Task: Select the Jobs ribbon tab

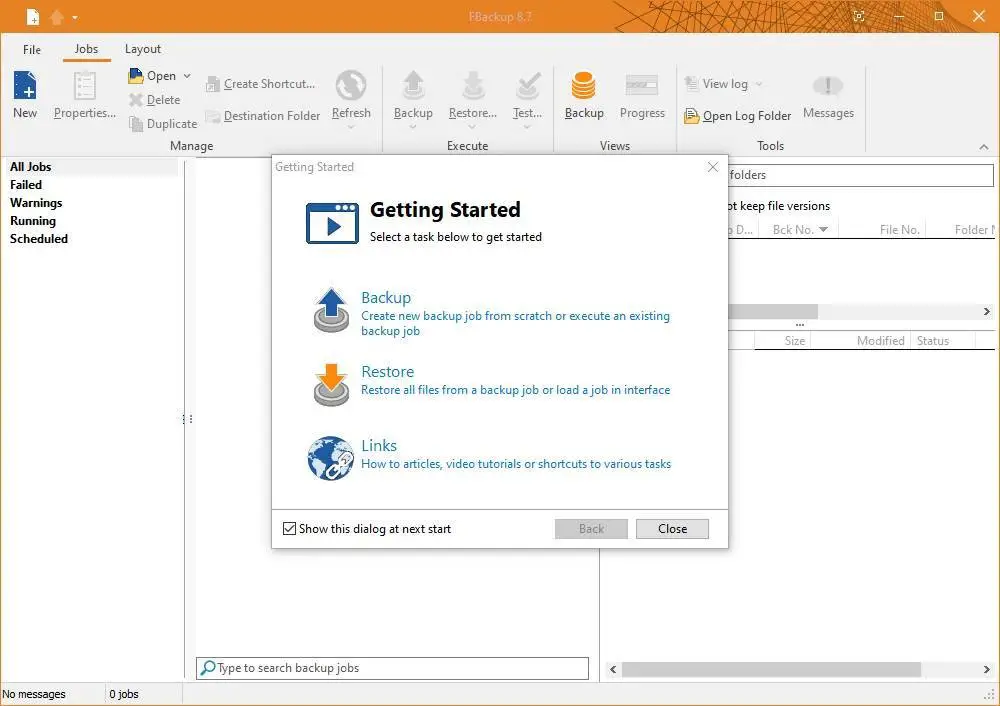Action: pyautogui.click(x=86, y=48)
